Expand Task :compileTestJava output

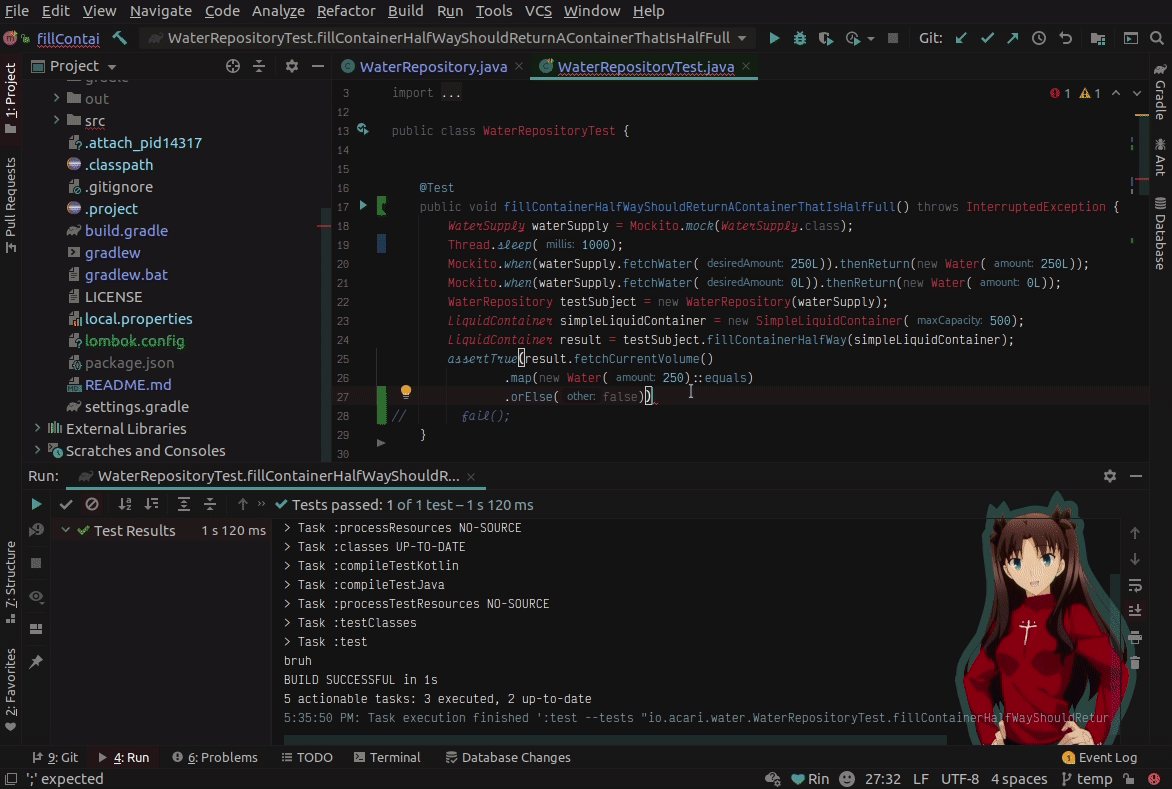click(288, 584)
